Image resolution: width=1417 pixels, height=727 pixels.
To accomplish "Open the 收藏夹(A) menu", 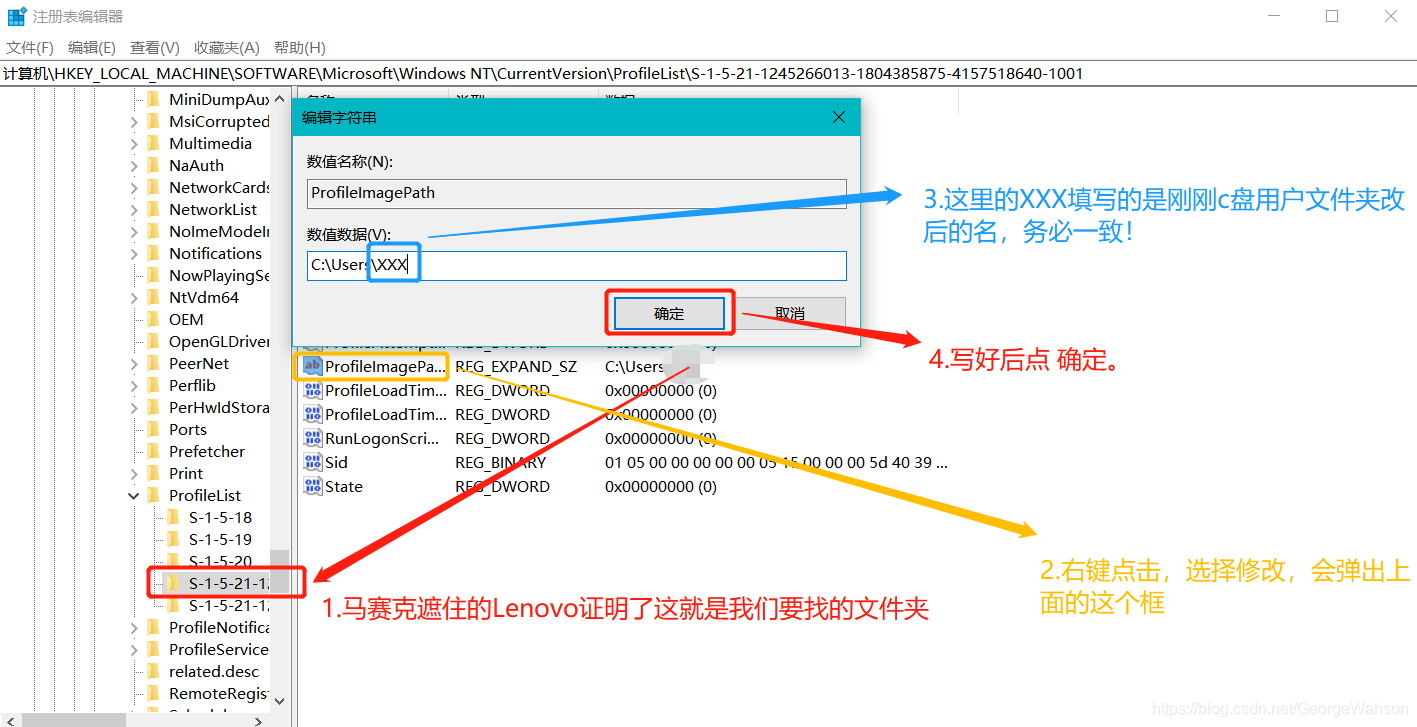I will (227, 48).
